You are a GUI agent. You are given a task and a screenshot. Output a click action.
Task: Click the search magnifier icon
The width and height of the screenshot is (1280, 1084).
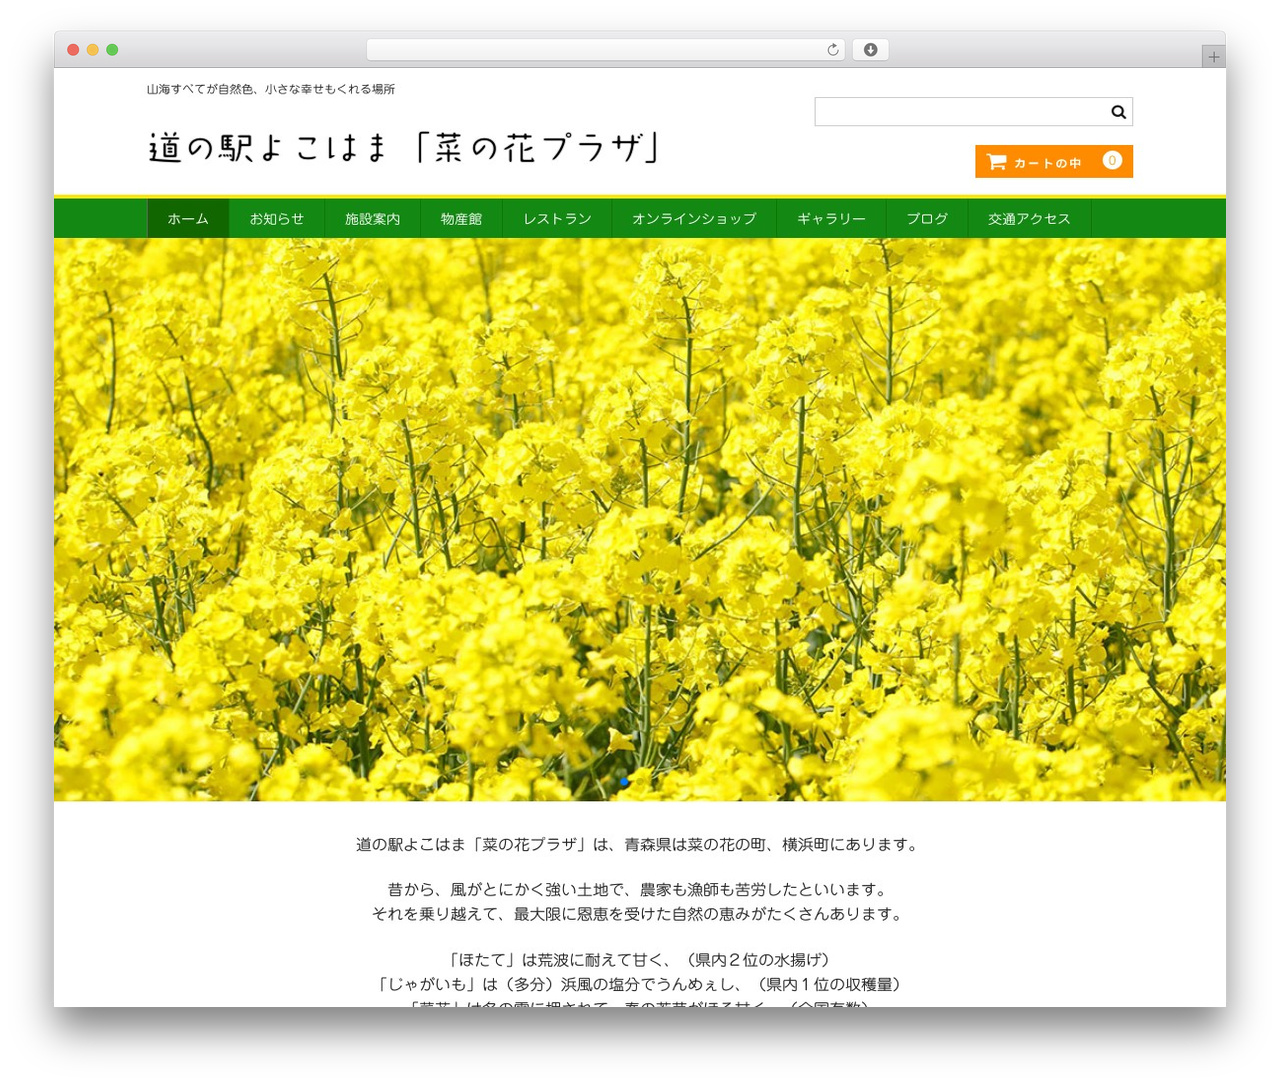(x=1118, y=112)
